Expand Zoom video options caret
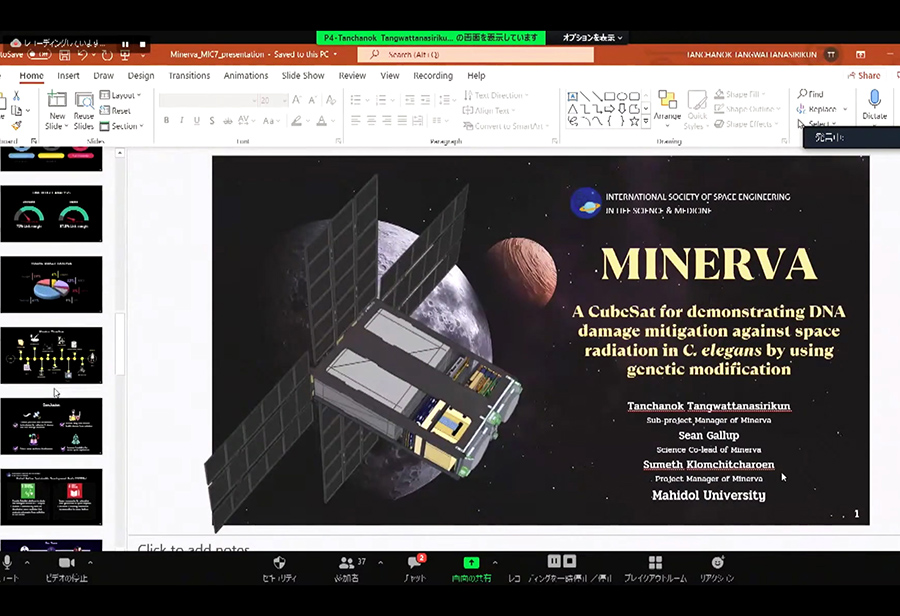Viewport: 900px width, 616px height. (x=90, y=563)
